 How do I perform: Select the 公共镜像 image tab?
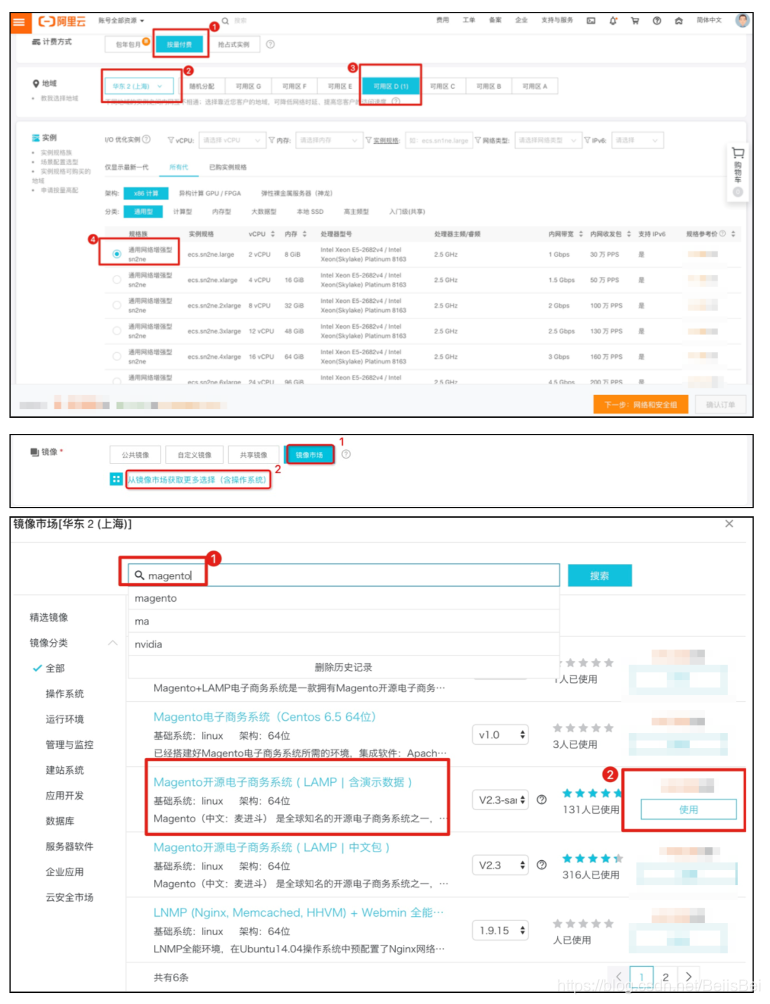(135, 455)
